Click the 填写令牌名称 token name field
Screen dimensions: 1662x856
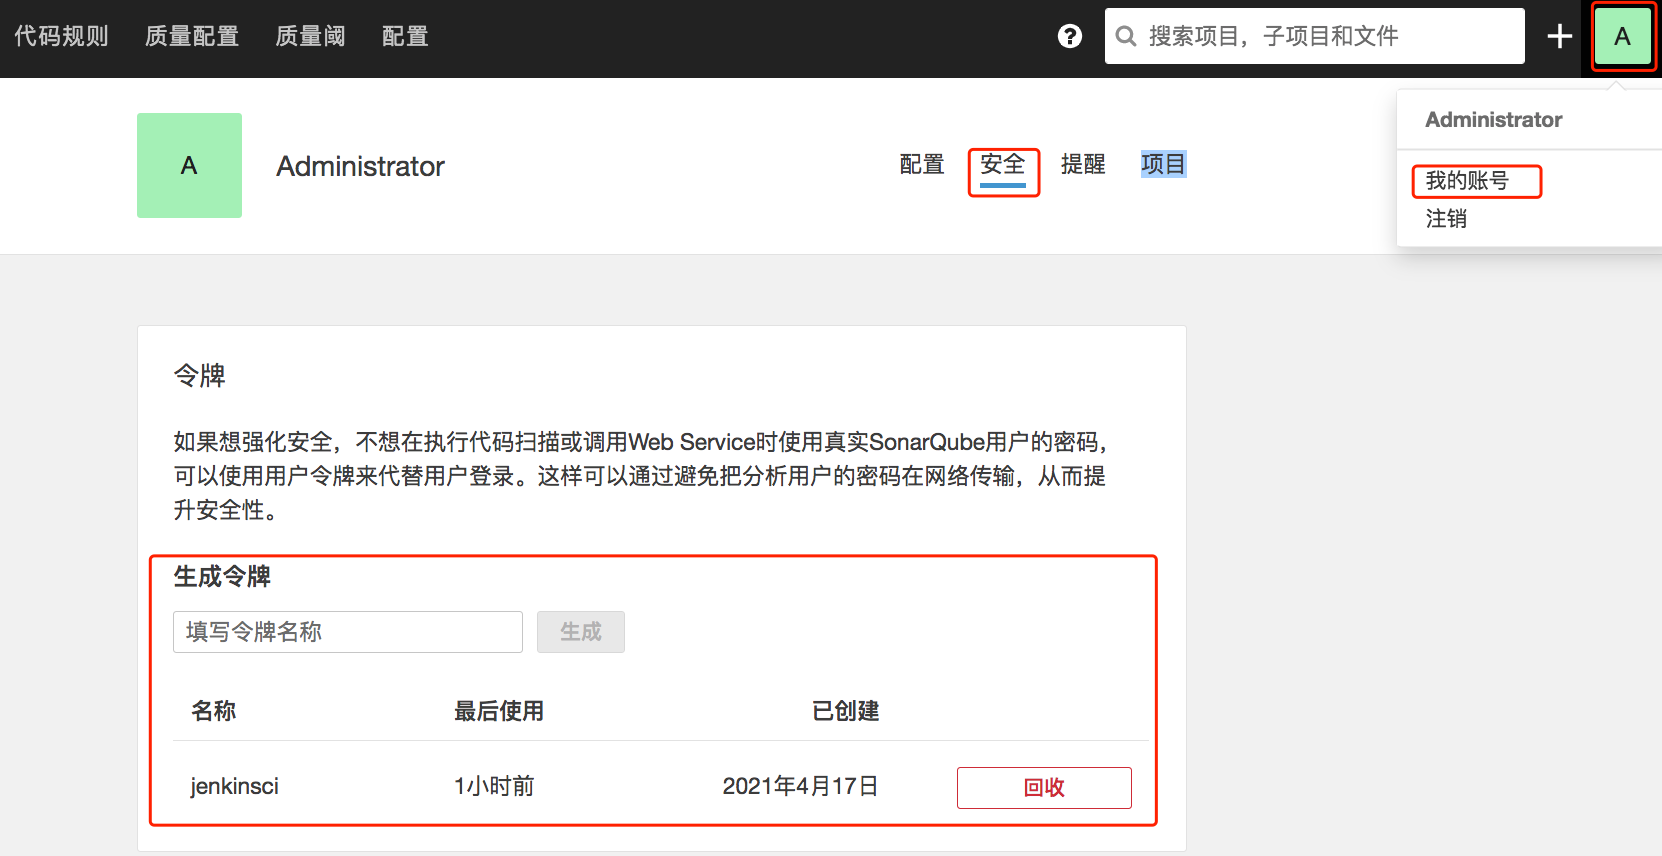[348, 632]
